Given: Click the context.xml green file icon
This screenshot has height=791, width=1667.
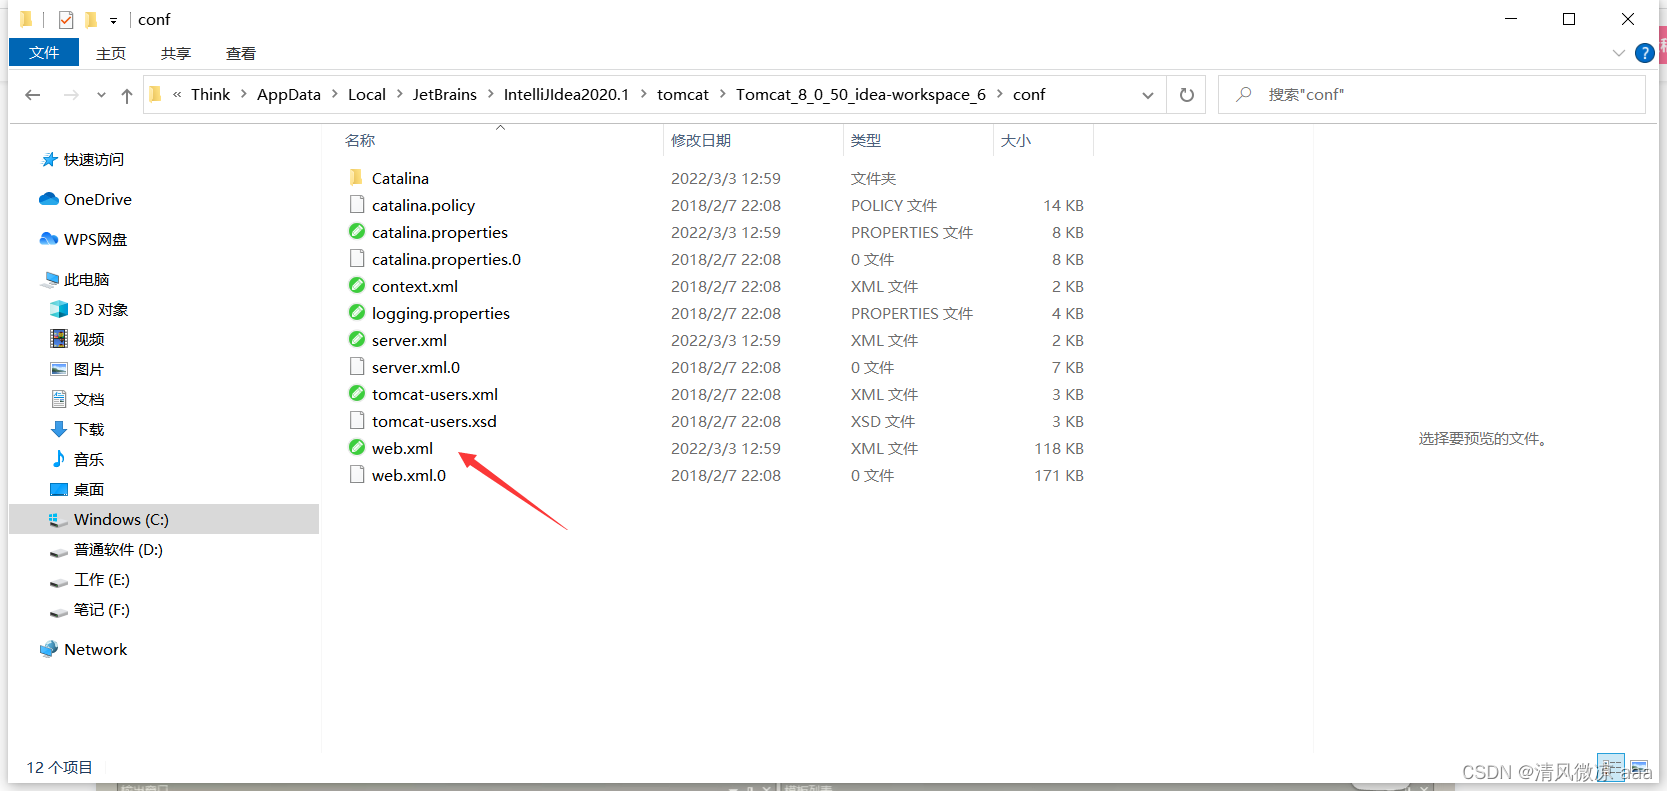Looking at the screenshot, I should click(x=357, y=286).
